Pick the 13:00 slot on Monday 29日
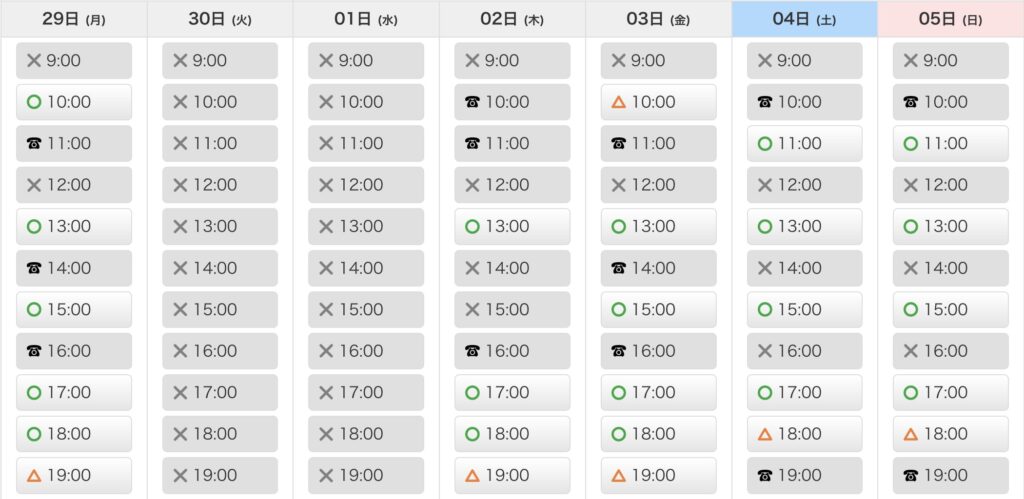The width and height of the screenshot is (1024, 499). [x=74, y=227]
